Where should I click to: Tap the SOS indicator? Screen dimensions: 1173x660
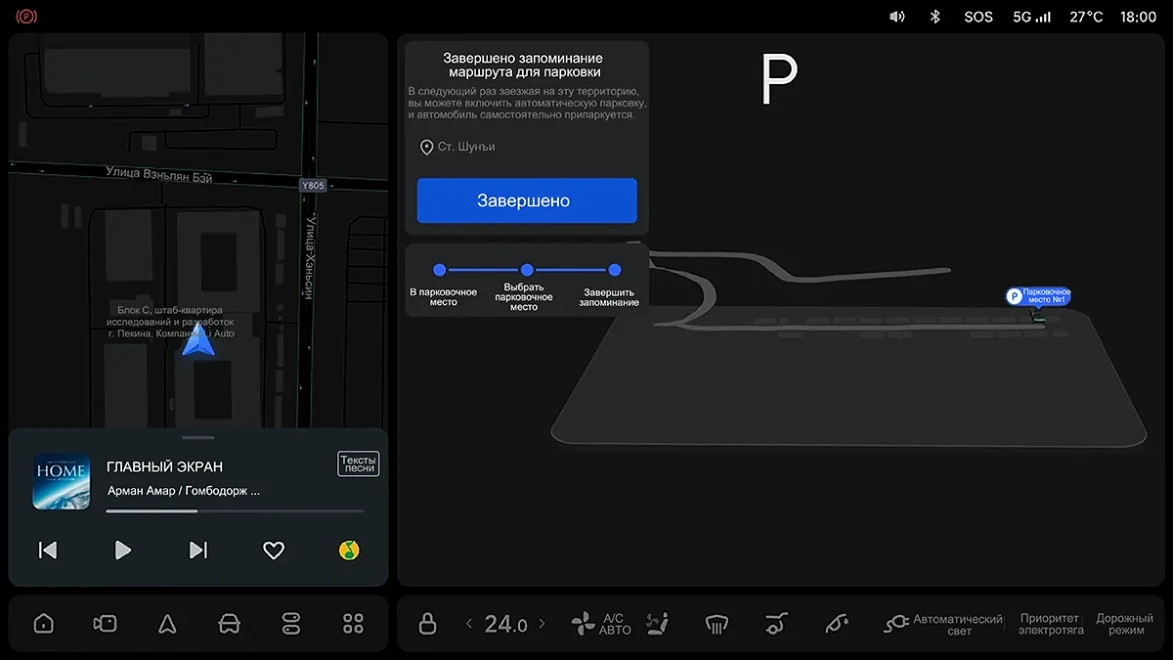[x=978, y=16]
